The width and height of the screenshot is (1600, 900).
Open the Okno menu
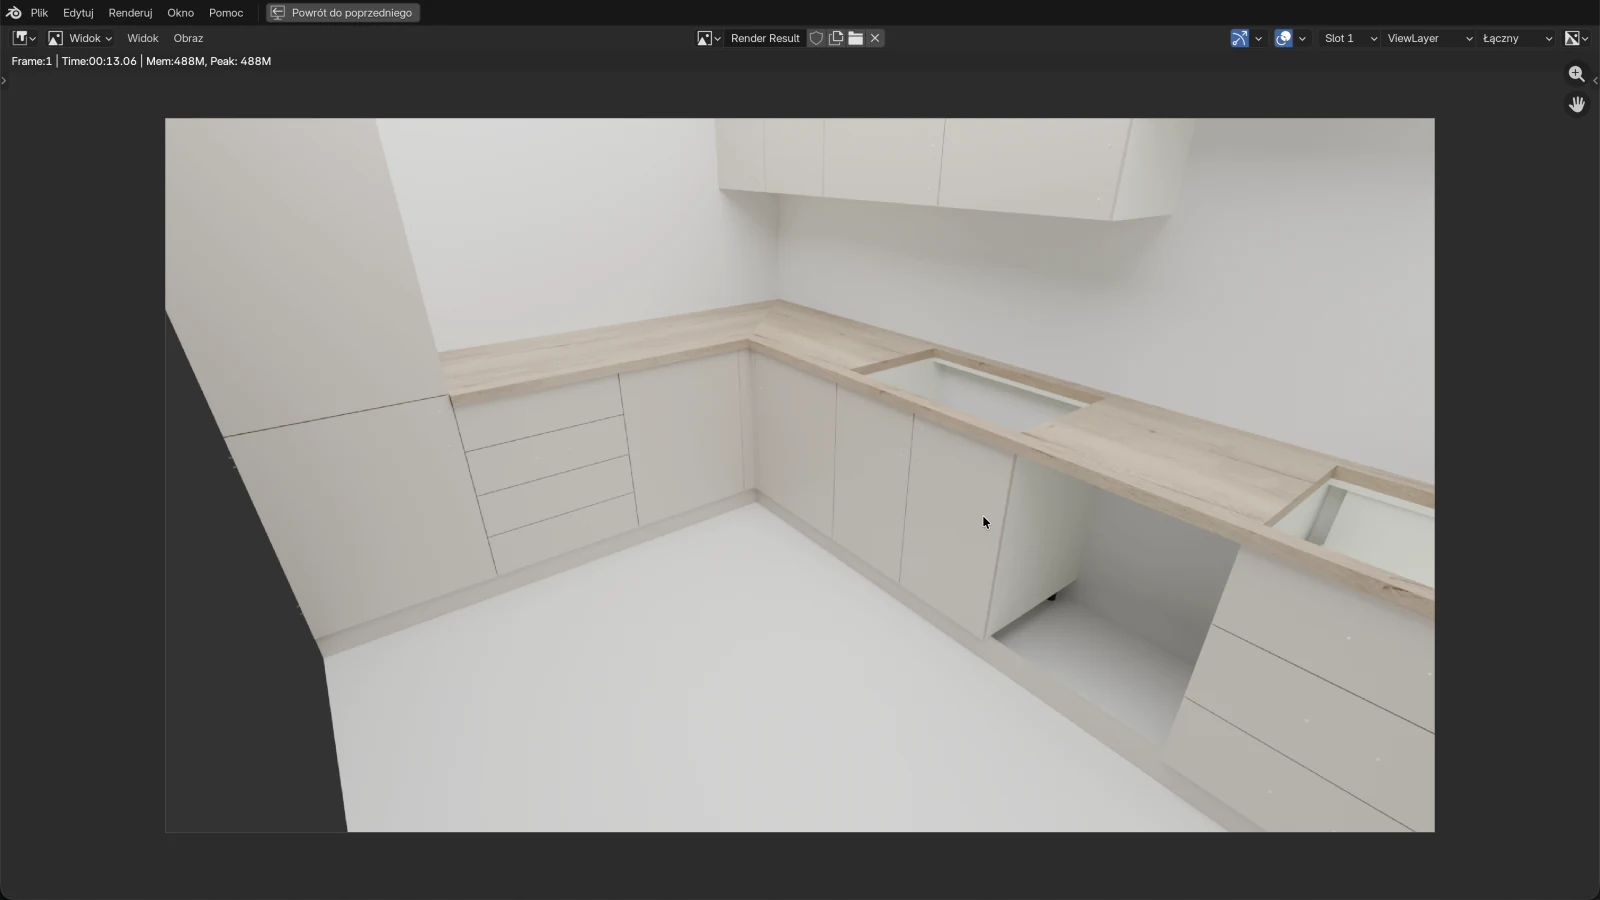[x=180, y=13]
